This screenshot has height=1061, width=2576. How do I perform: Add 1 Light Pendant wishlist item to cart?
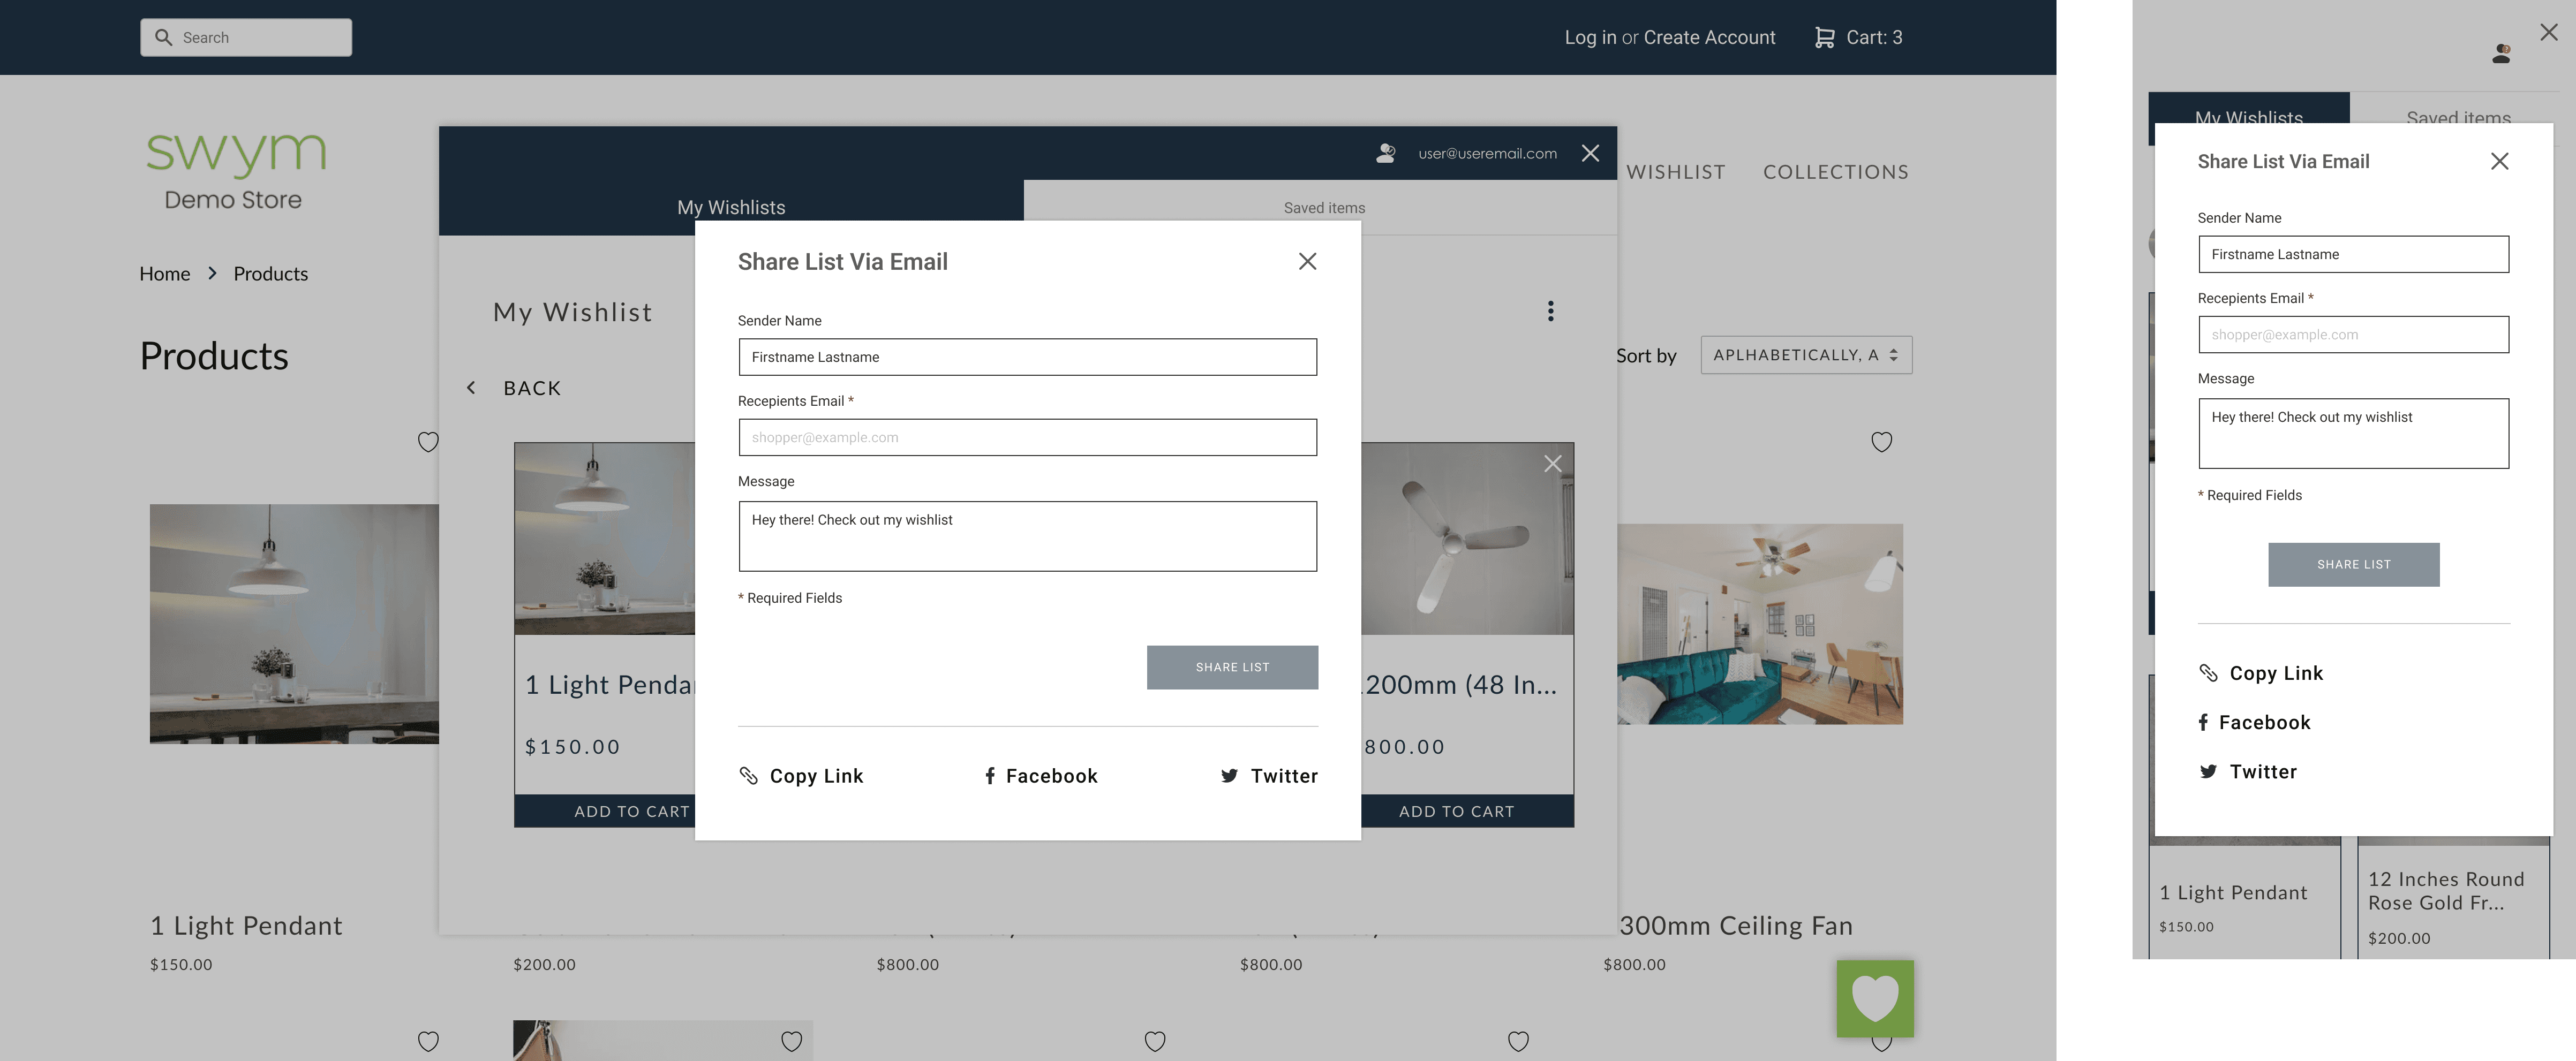point(605,811)
